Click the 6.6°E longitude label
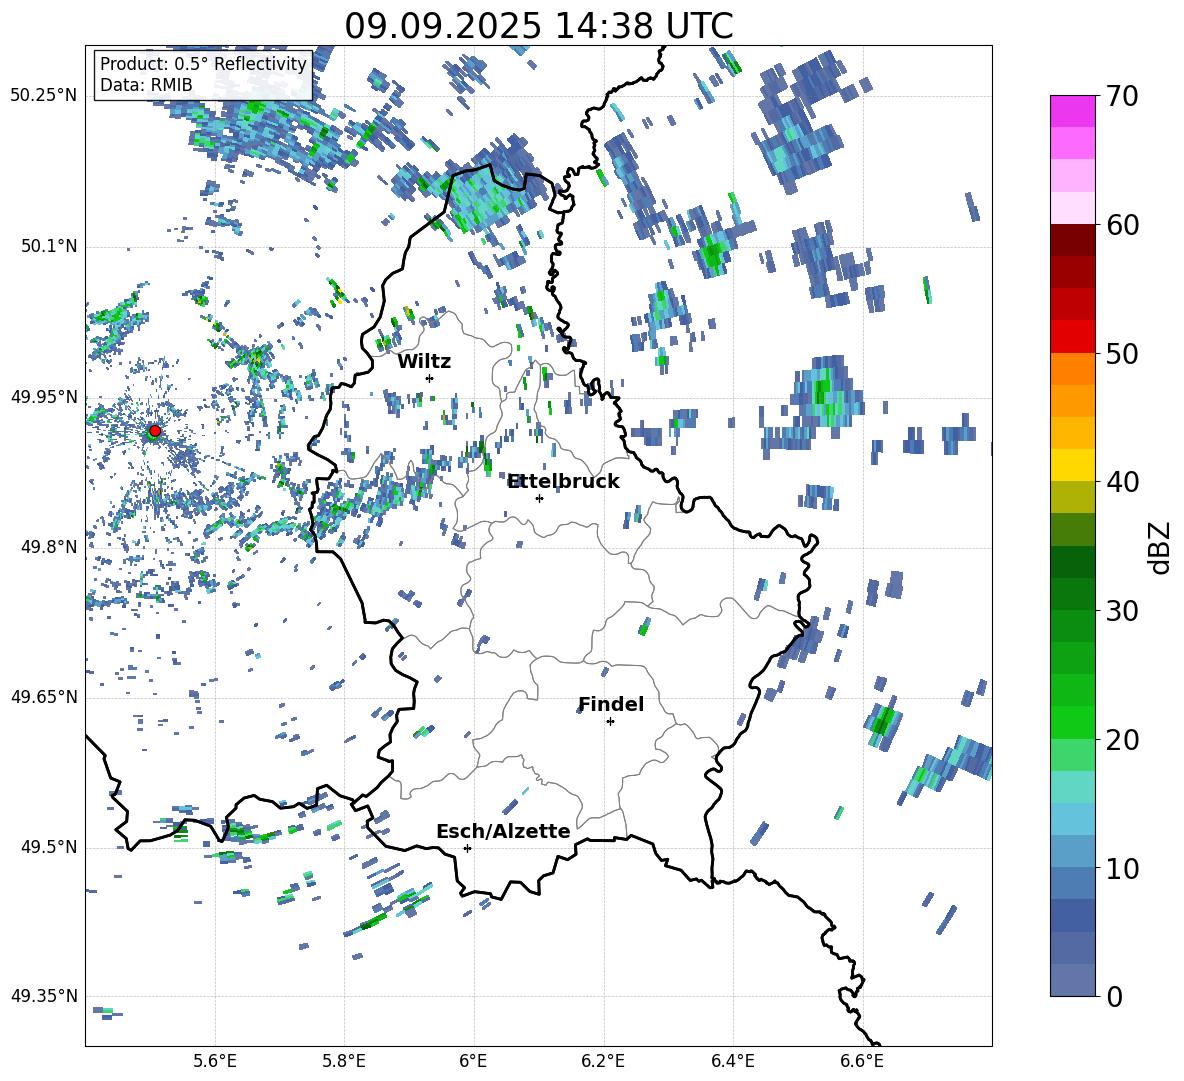 click(x=862, y=1061)
